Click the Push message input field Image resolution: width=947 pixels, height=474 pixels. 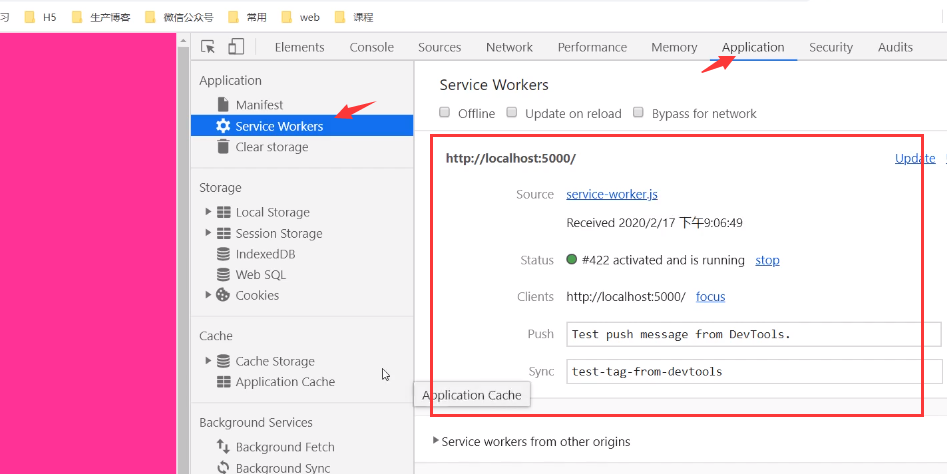pos(754,334)
